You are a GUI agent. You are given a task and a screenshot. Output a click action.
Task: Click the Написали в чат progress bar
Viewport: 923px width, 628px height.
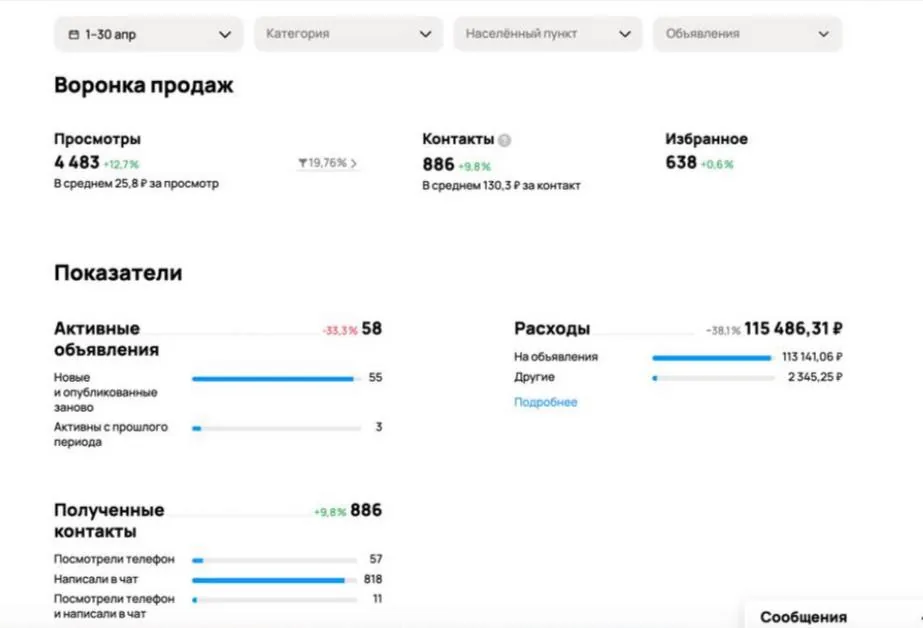(x=274, y=580)
